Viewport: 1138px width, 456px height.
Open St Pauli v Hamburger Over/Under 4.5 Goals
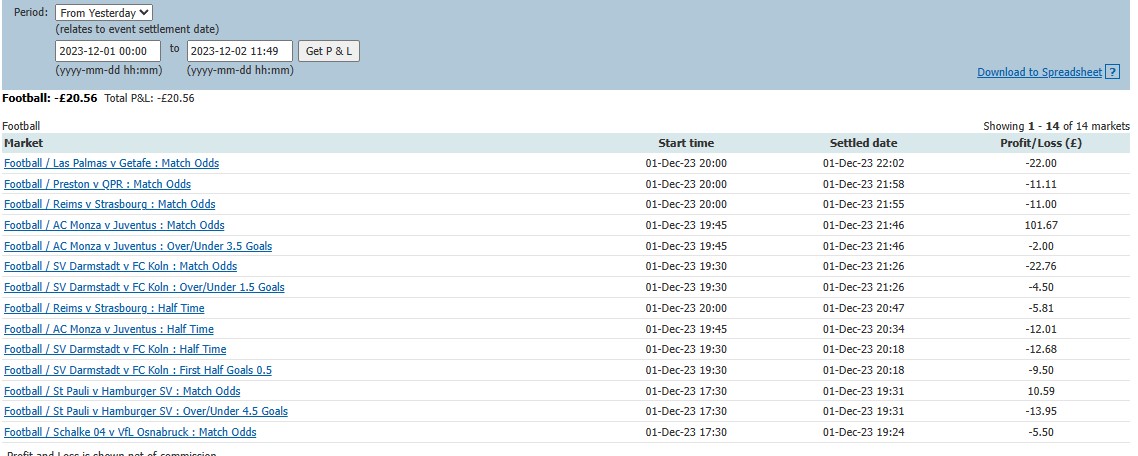coord(146,411)
